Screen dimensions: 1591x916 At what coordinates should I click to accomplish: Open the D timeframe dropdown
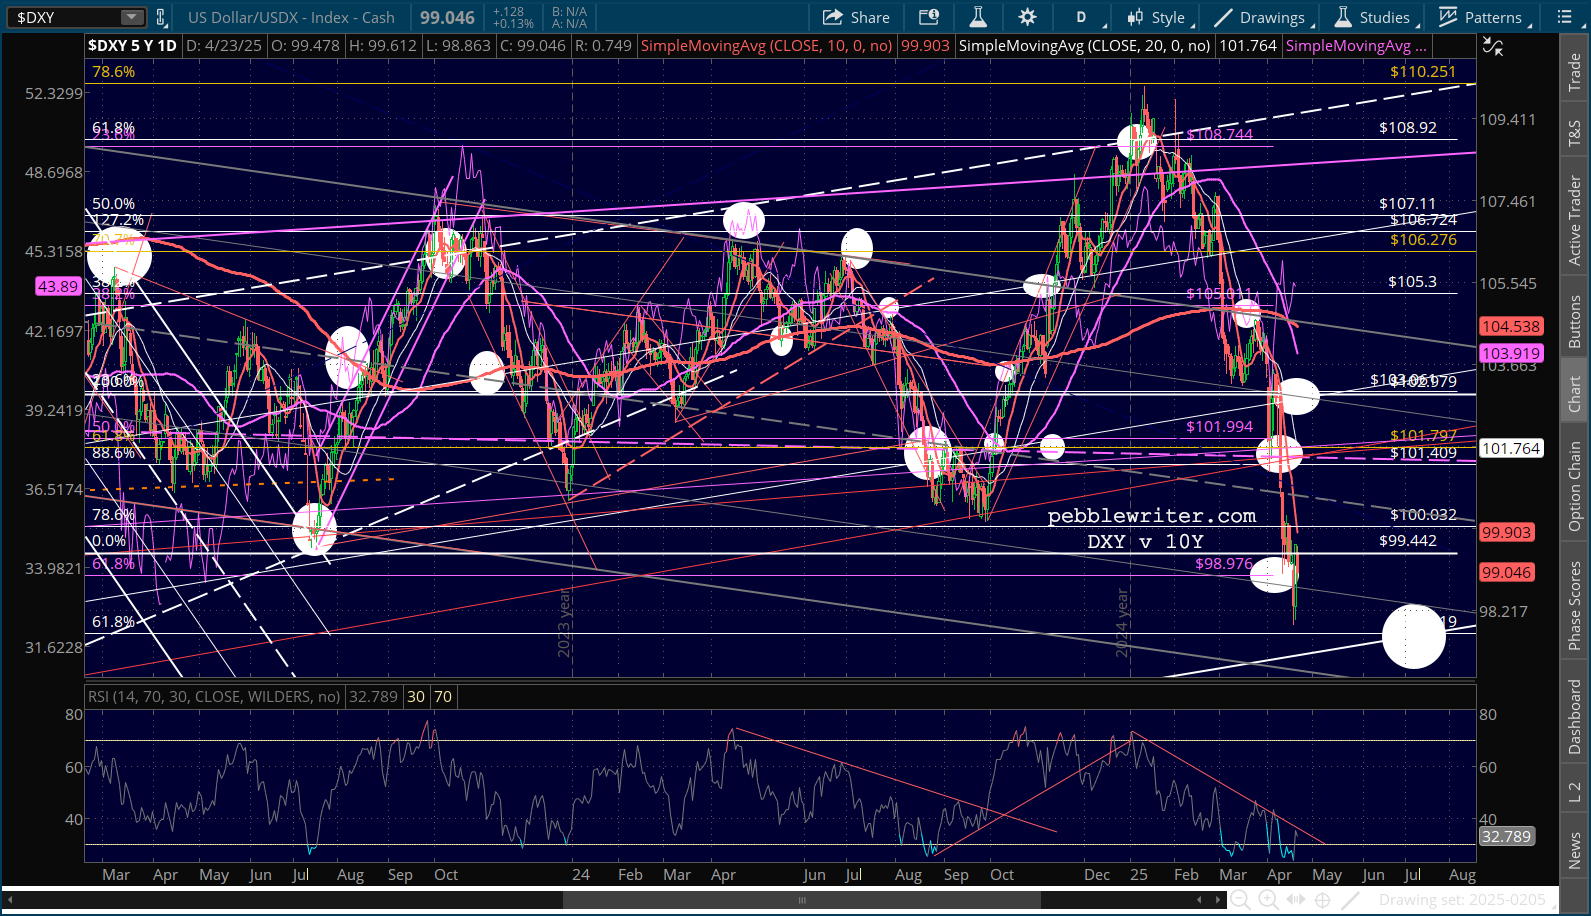pyautogui.click(x=1085, y=17)
